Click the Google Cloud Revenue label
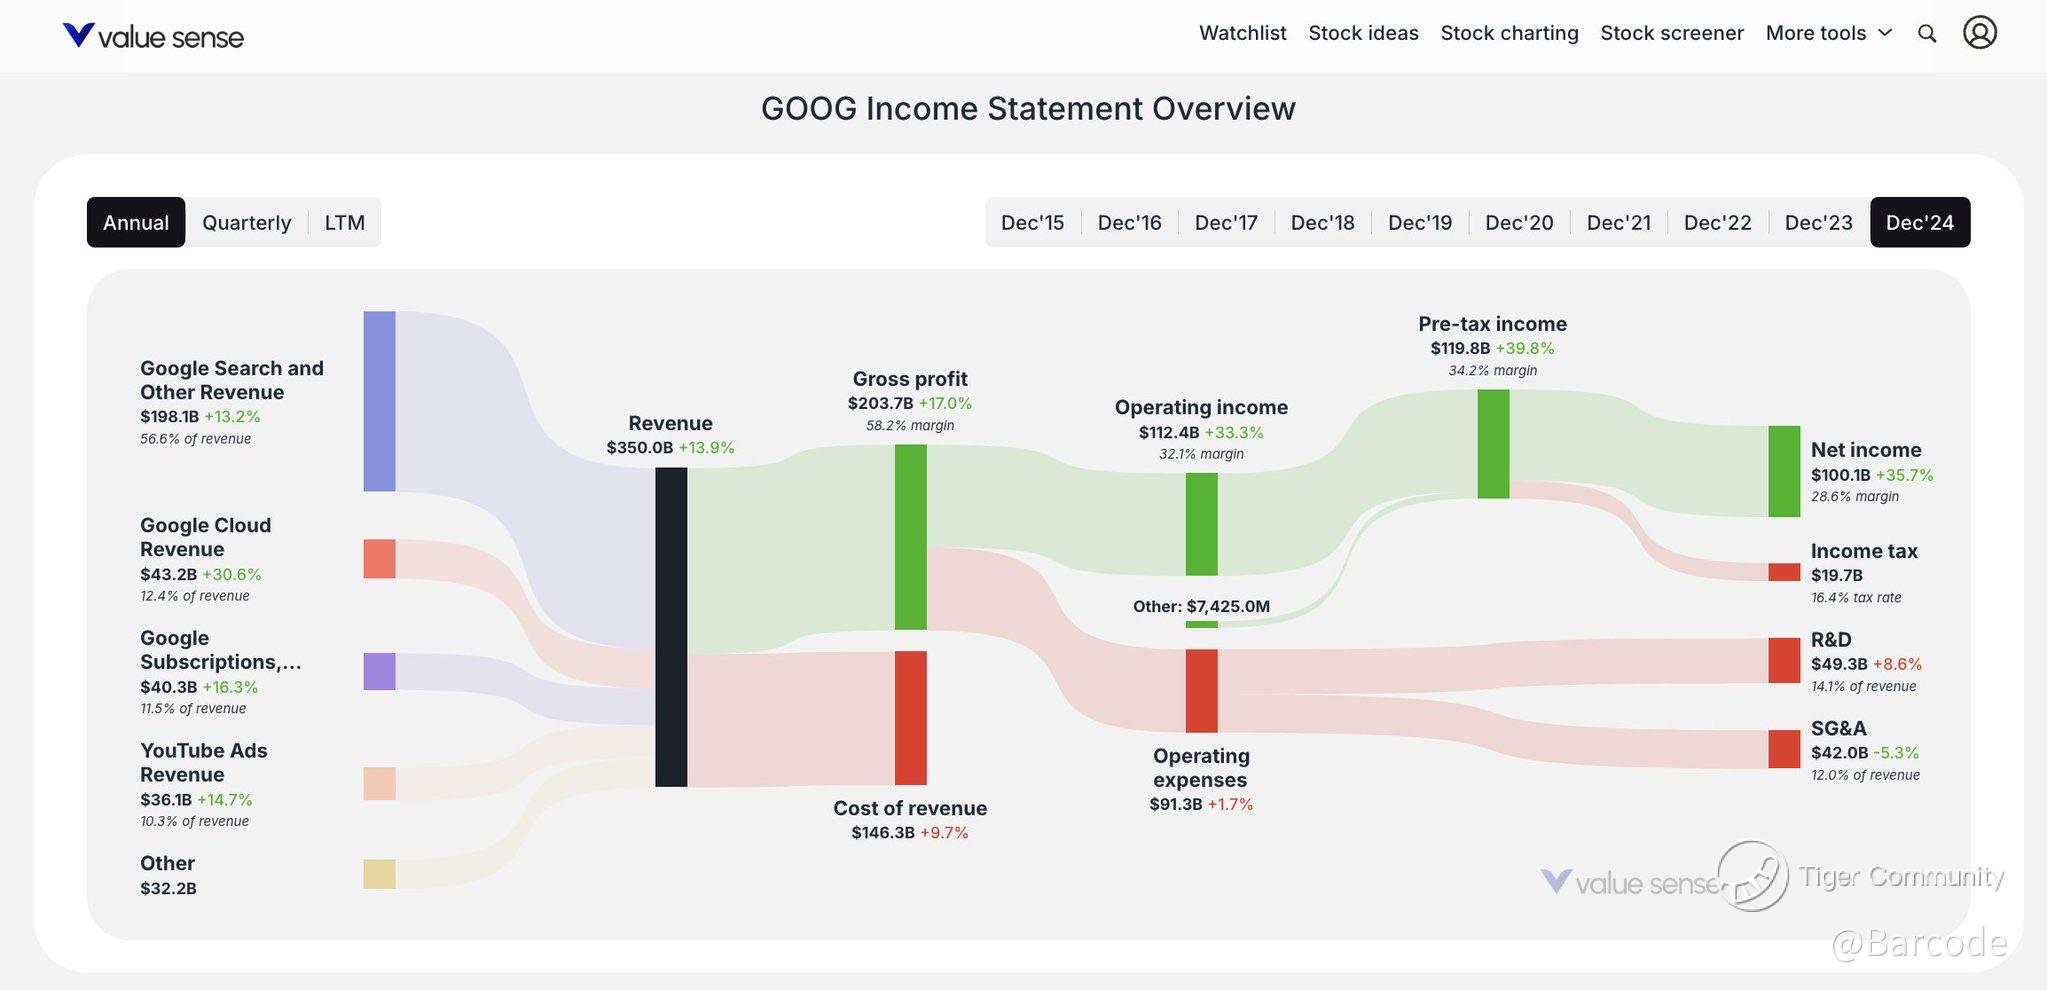 [205, 537]
